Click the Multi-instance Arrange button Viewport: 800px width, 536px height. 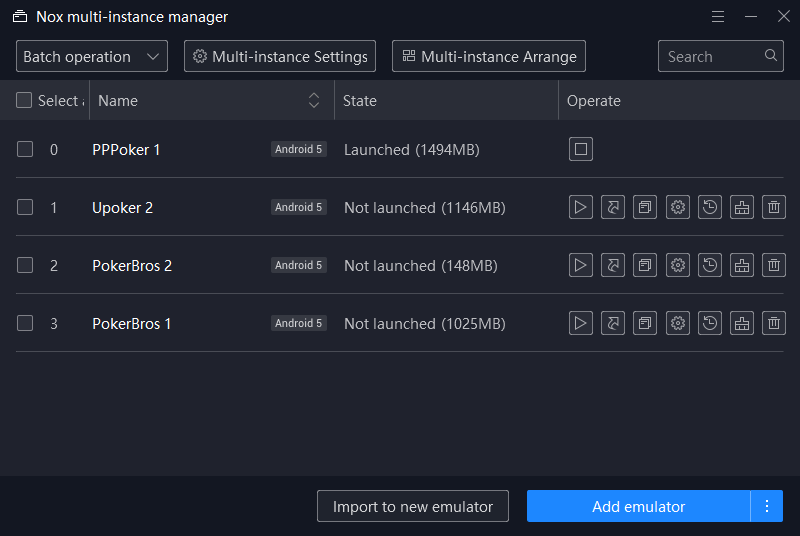tap(488, 57)
